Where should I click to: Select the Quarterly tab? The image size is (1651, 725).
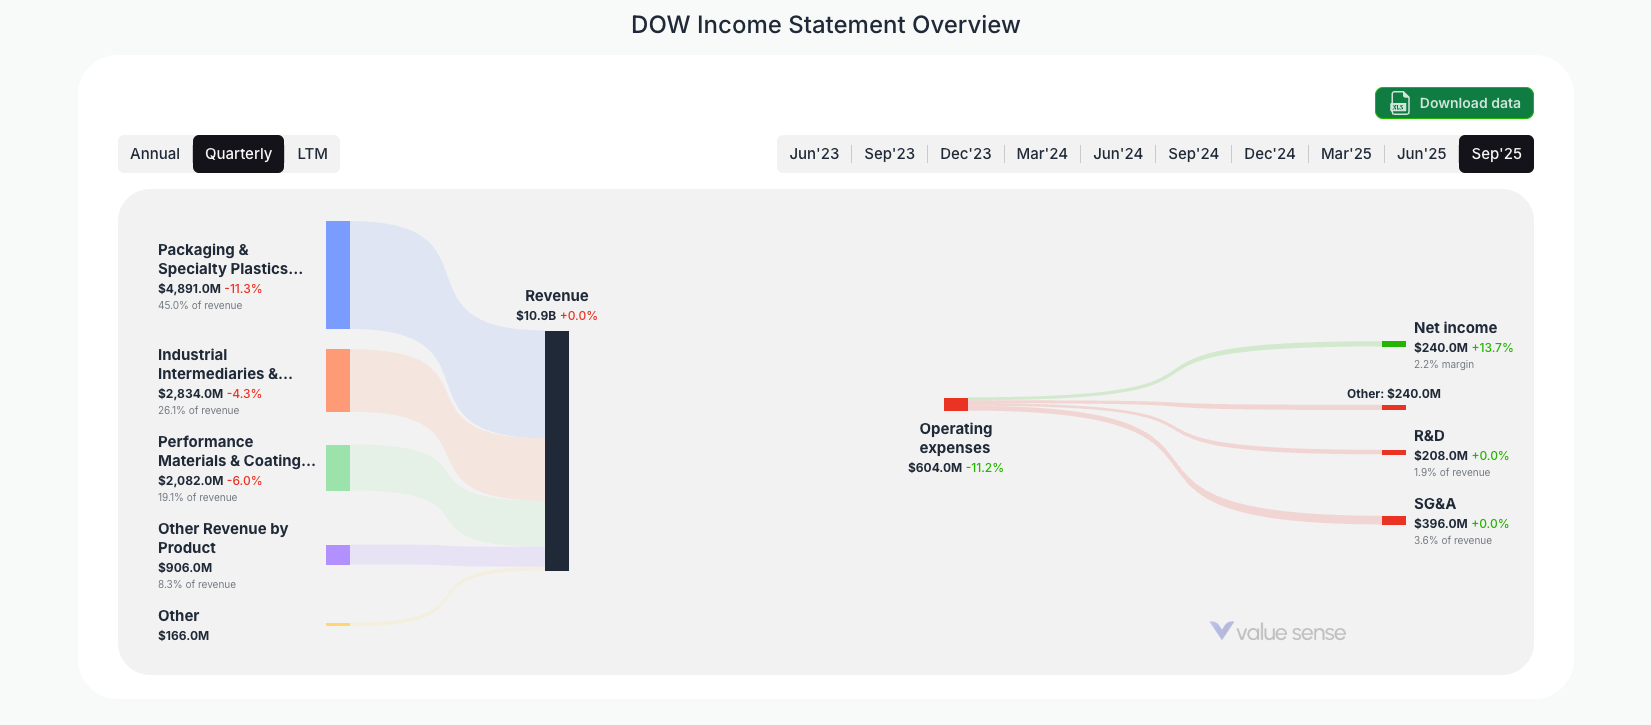(x=238, y=154)
